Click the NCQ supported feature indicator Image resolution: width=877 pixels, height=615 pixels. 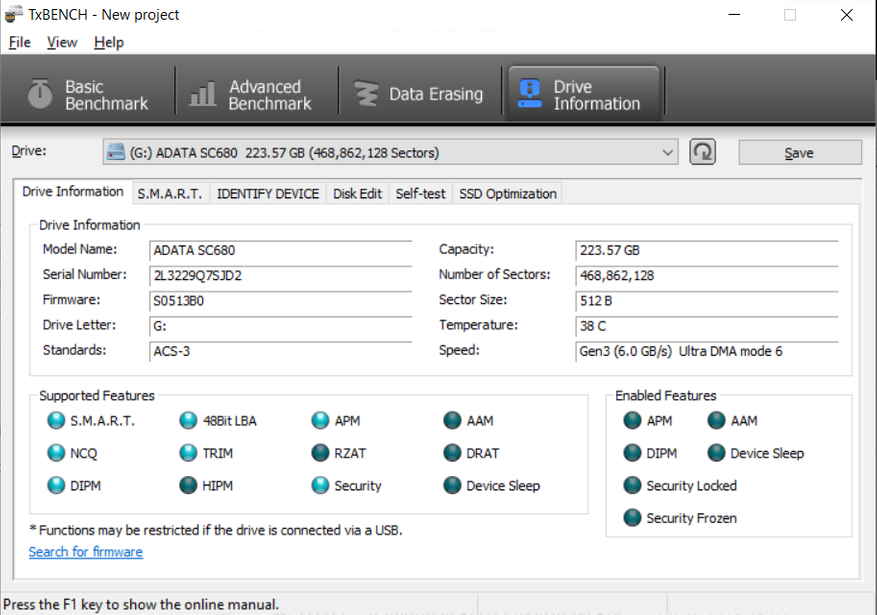pos(56,453)
